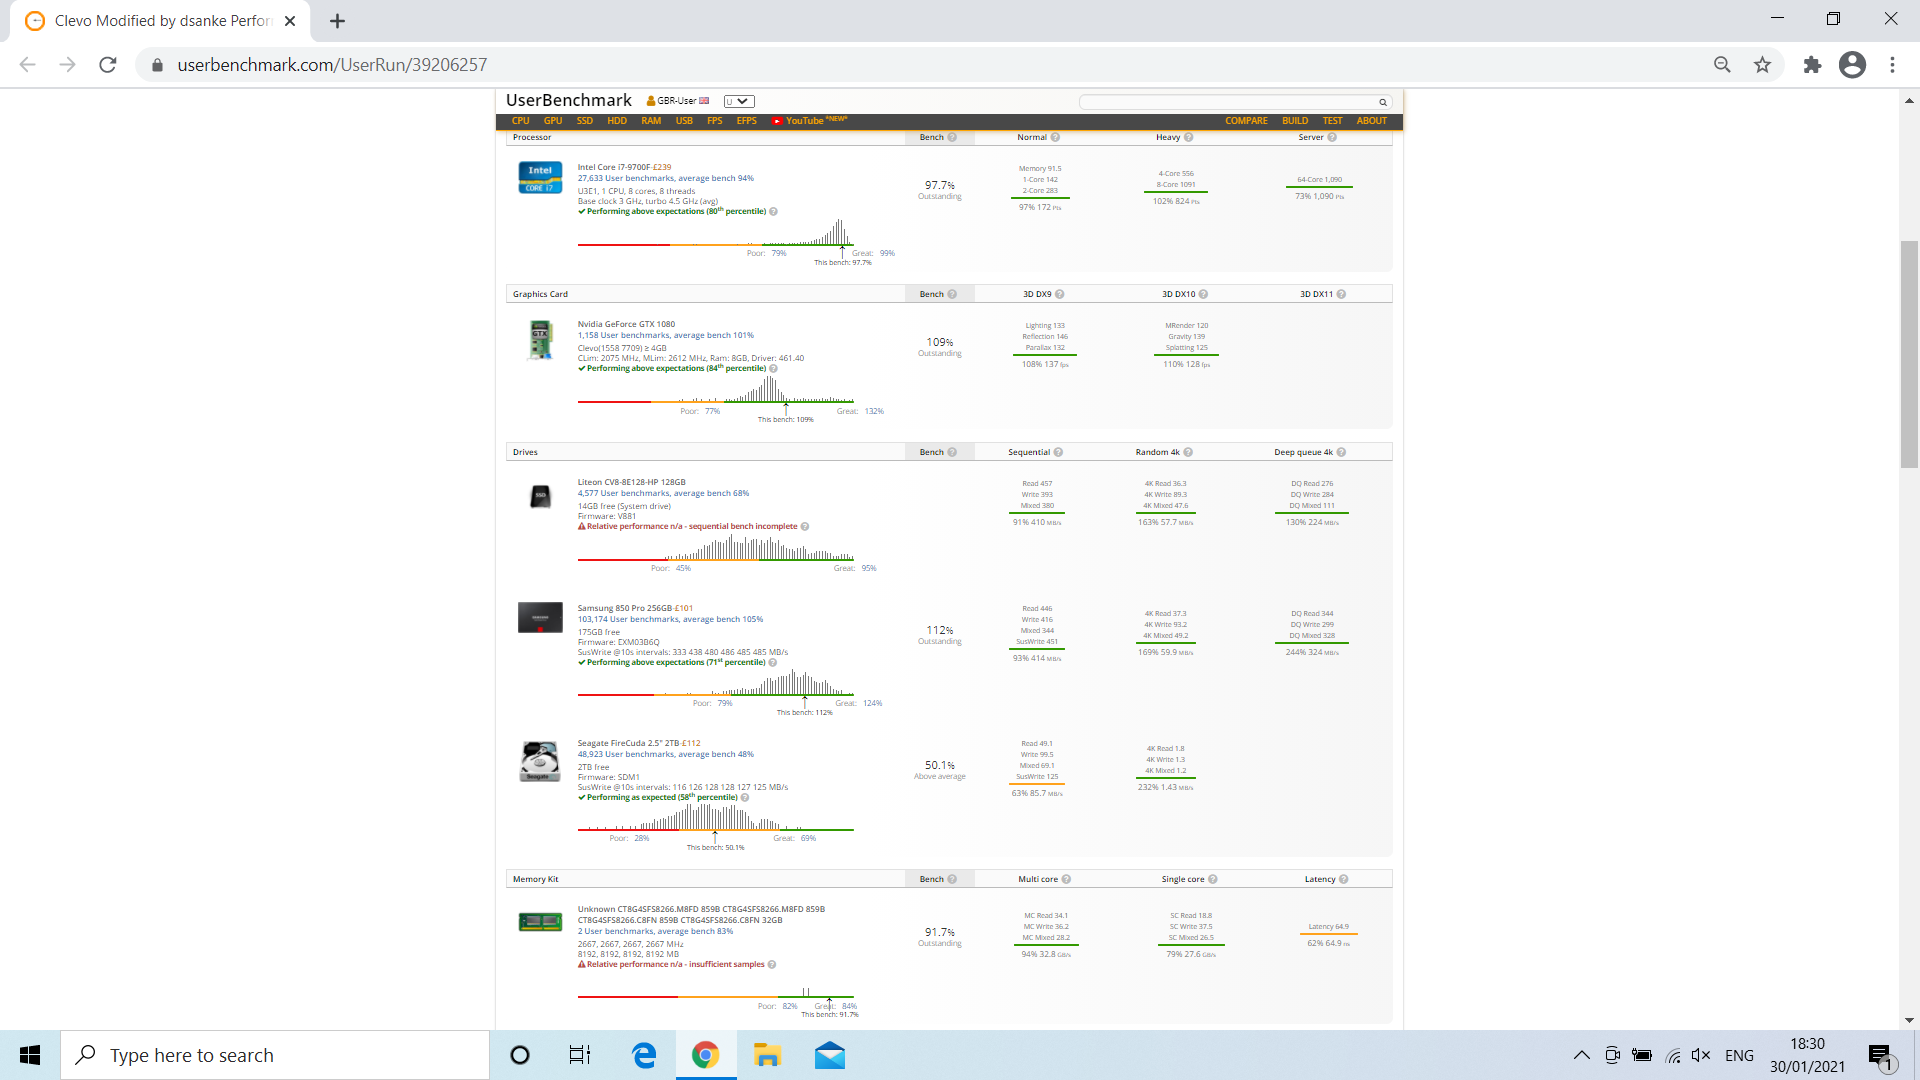The image size is (1920, 1080).
Task: Click the Windows taskbar search box
Action: (275, 1055)
